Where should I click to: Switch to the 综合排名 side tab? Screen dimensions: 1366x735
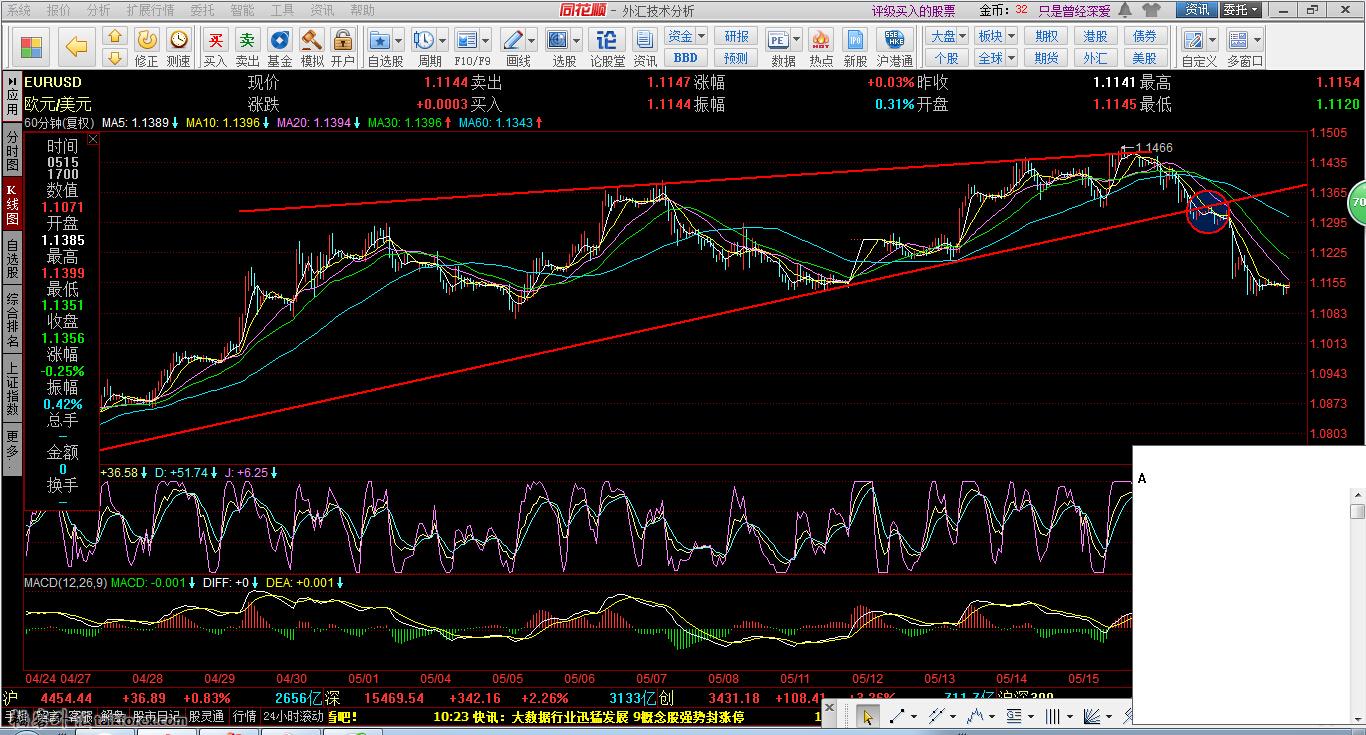pos(12,320)
